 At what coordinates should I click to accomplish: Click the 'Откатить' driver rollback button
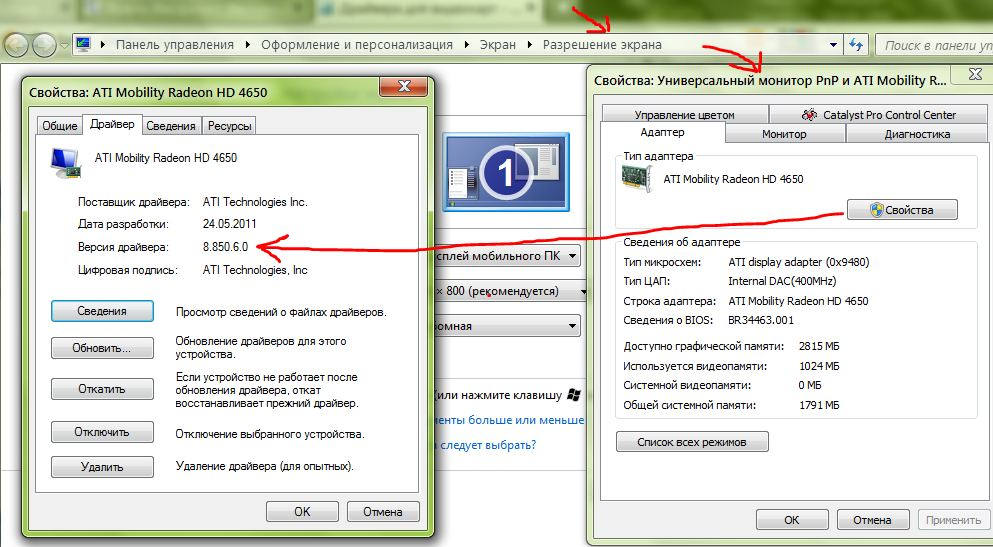pyautogui.click(x=102, y=389)
